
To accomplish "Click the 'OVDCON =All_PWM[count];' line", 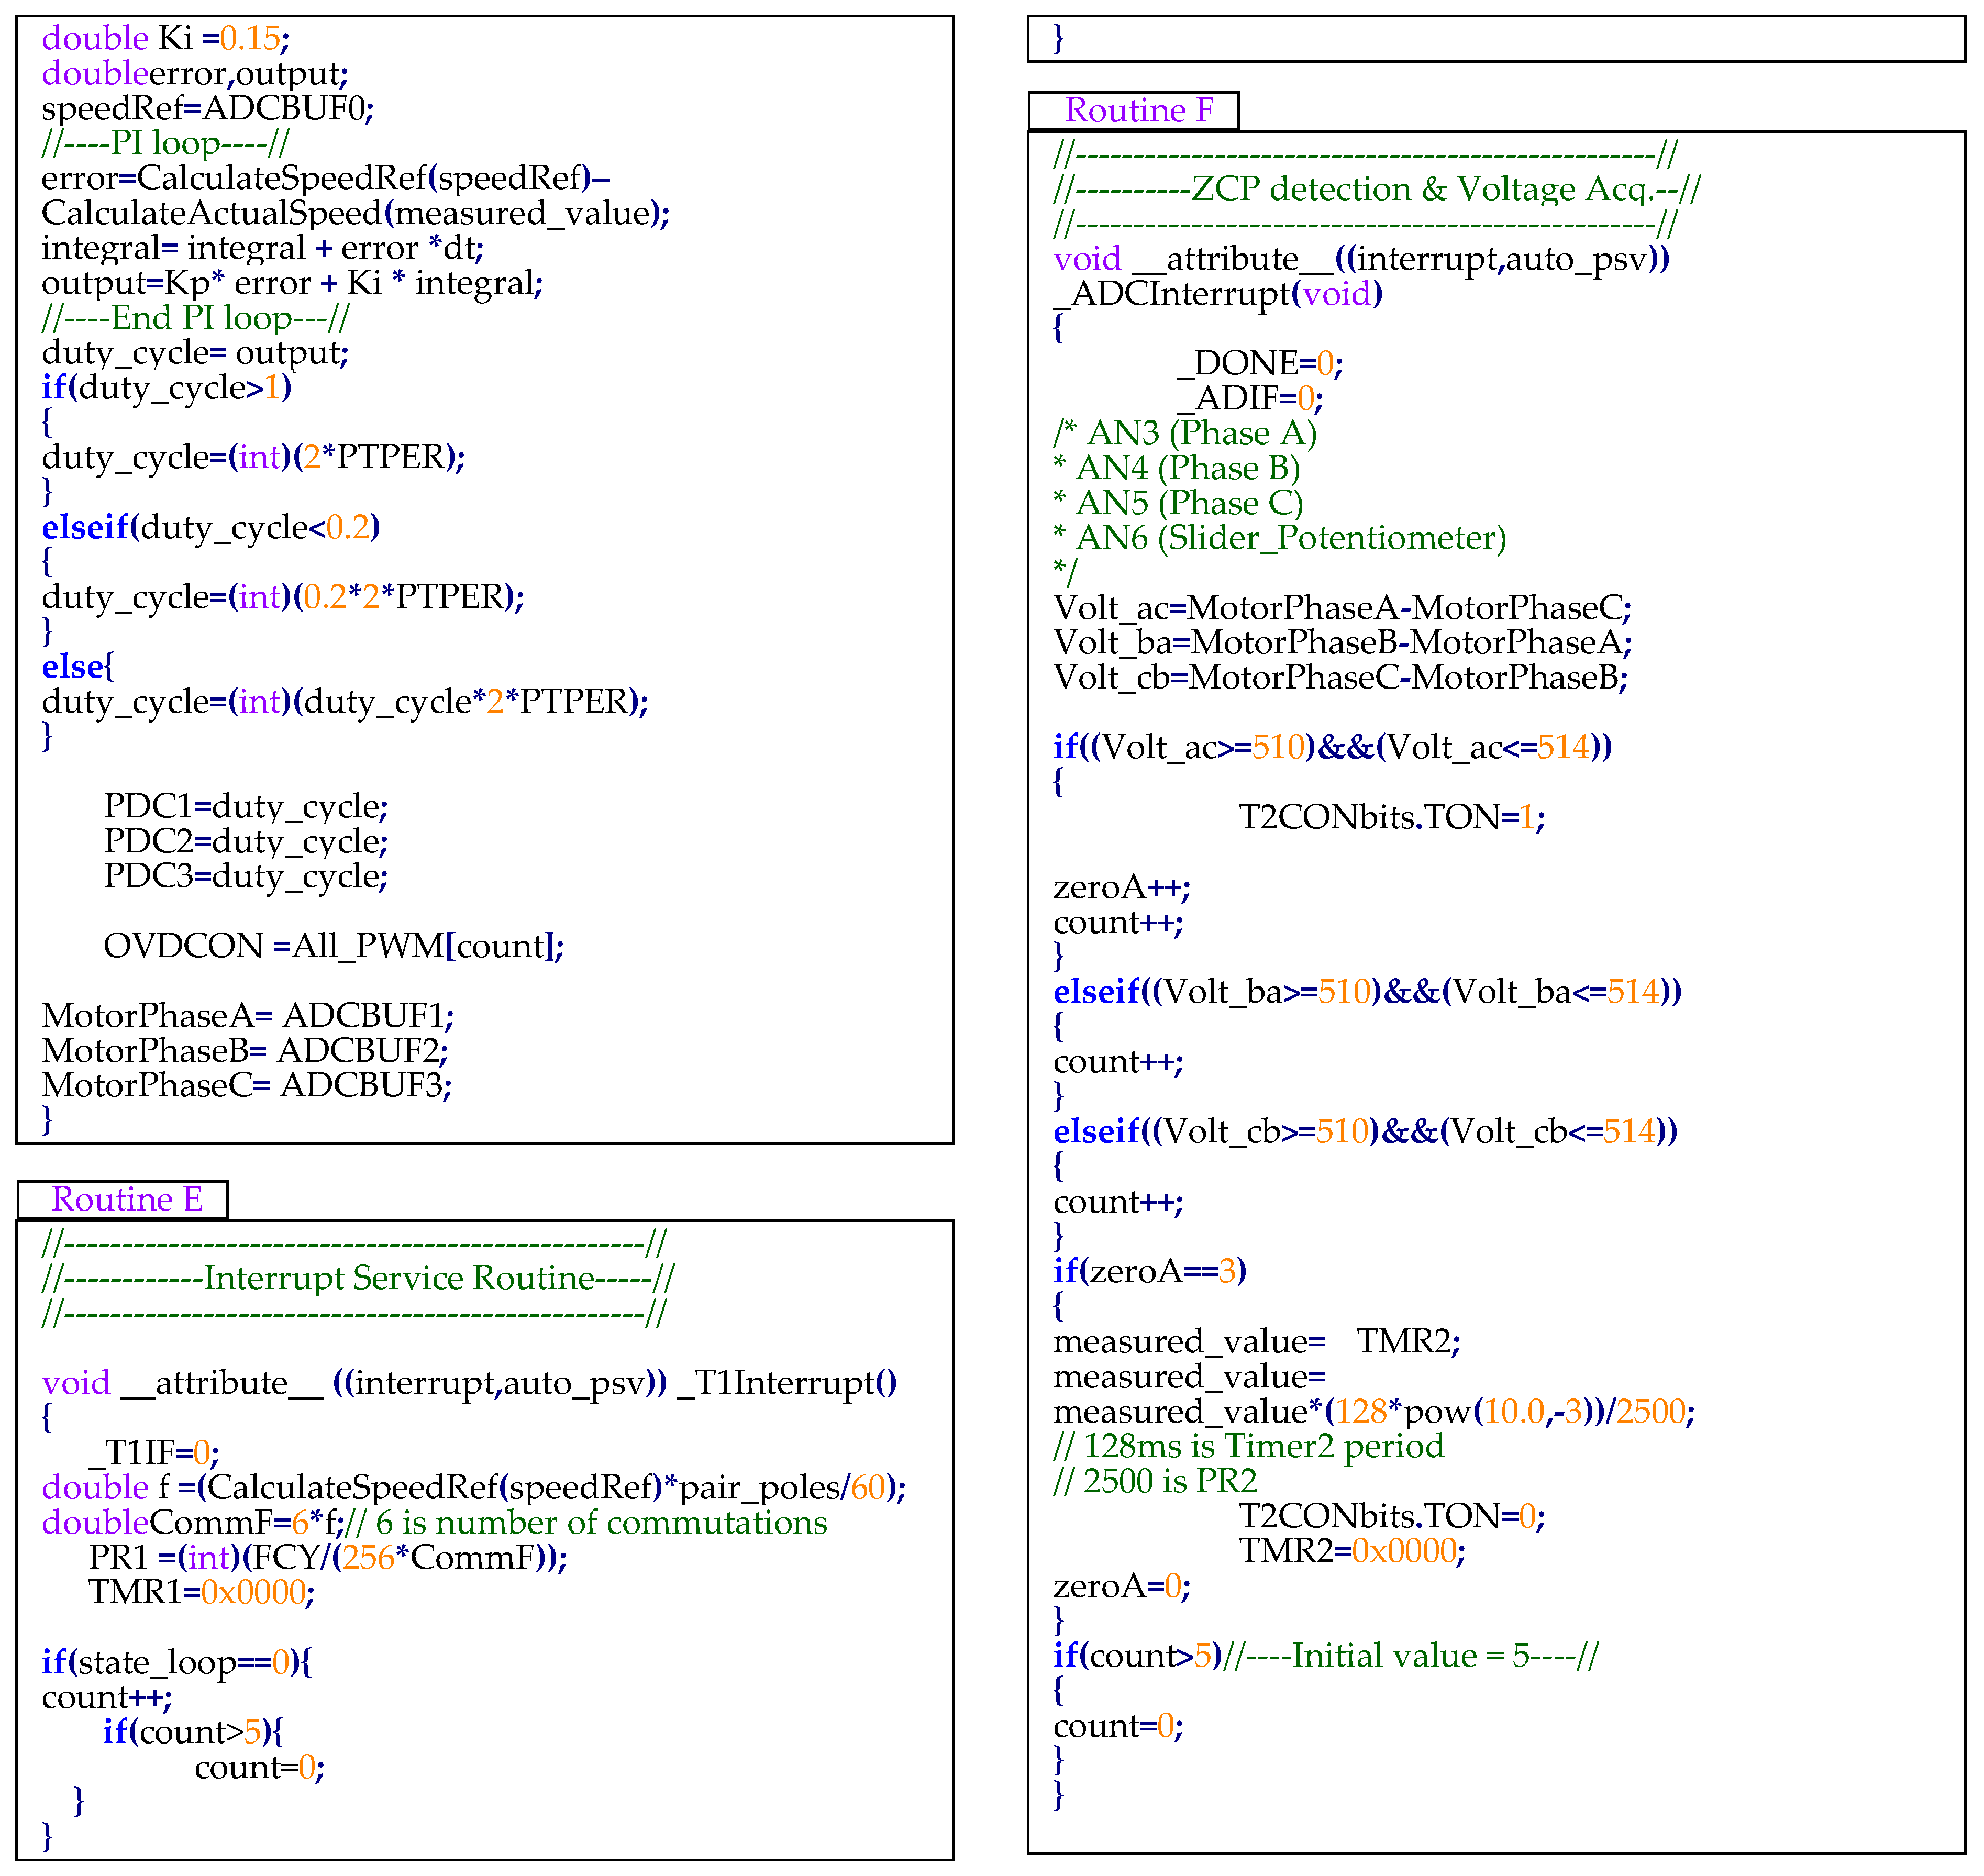I will point(333,946).
